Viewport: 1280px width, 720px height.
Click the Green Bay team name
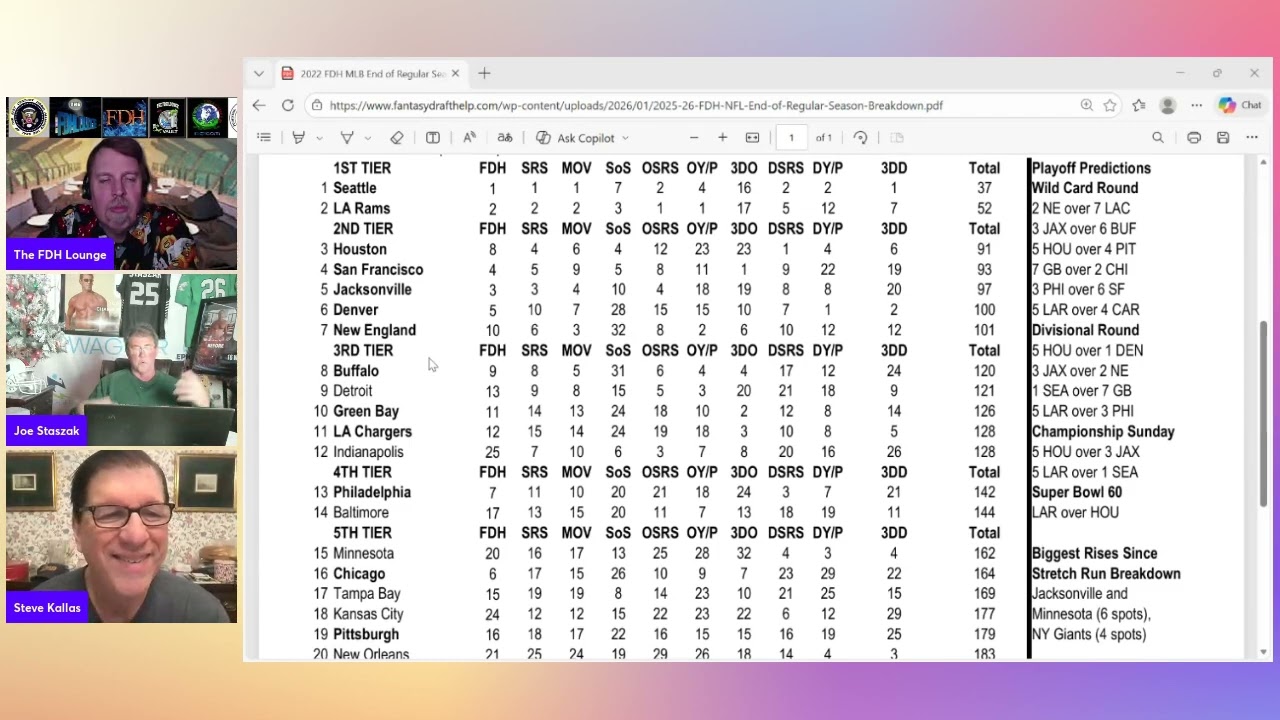[x=366, y=411]
